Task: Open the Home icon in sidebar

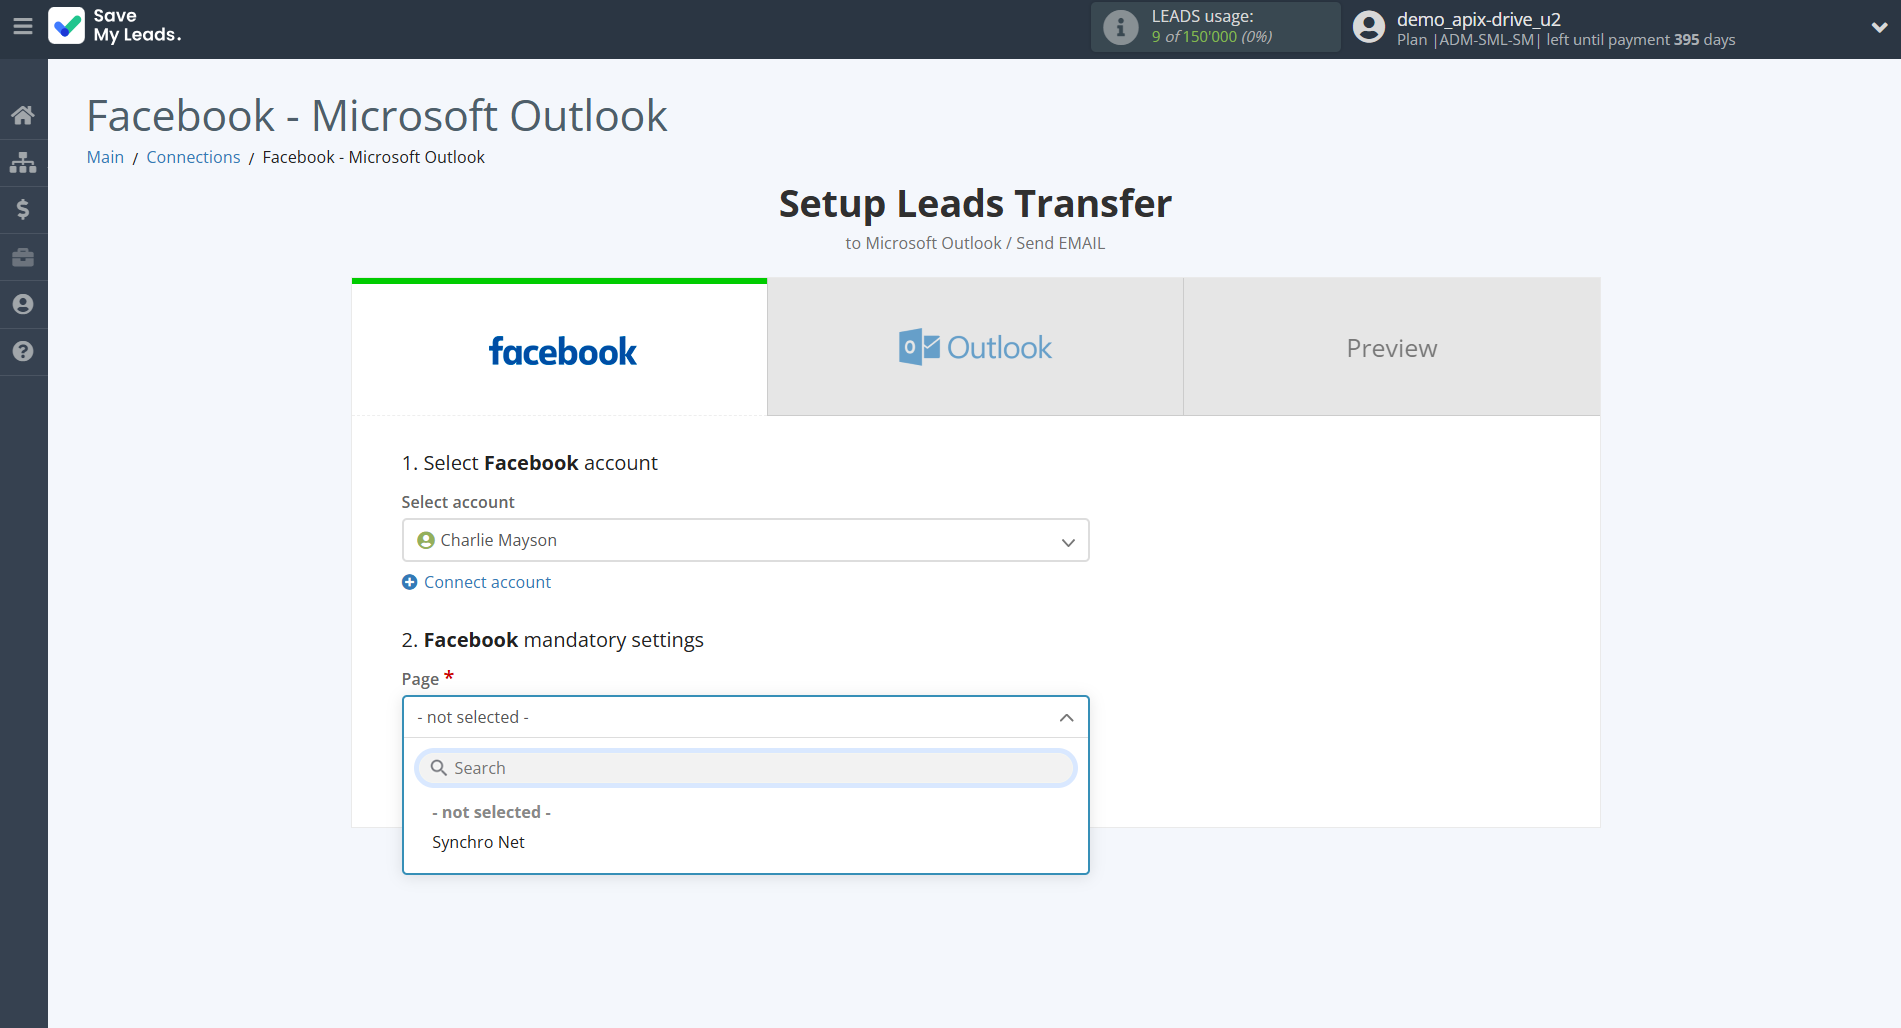Action: coord(23,114)
